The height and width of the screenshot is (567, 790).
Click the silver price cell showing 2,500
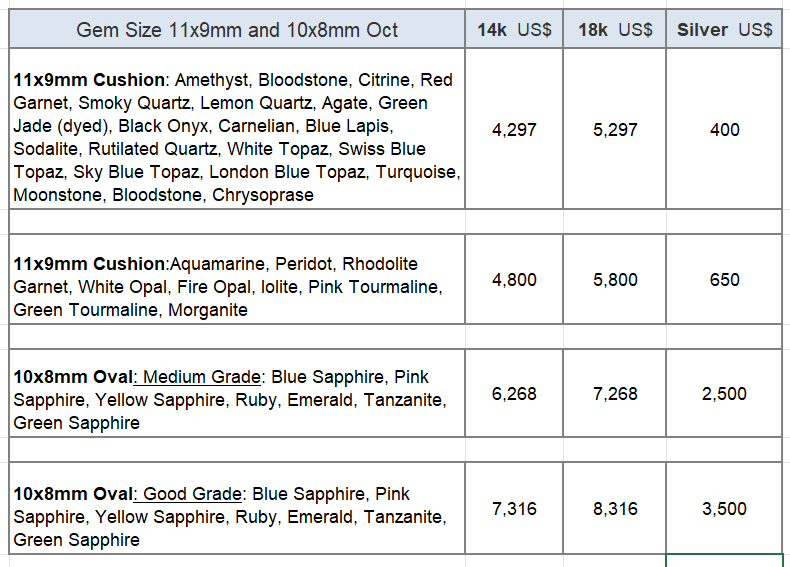pos(724,394)
